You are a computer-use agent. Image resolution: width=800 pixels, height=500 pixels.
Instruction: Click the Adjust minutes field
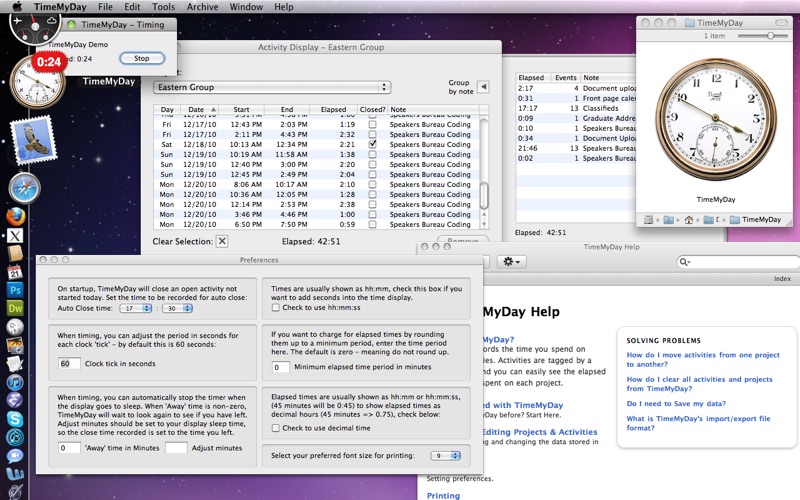coord(176,448)
